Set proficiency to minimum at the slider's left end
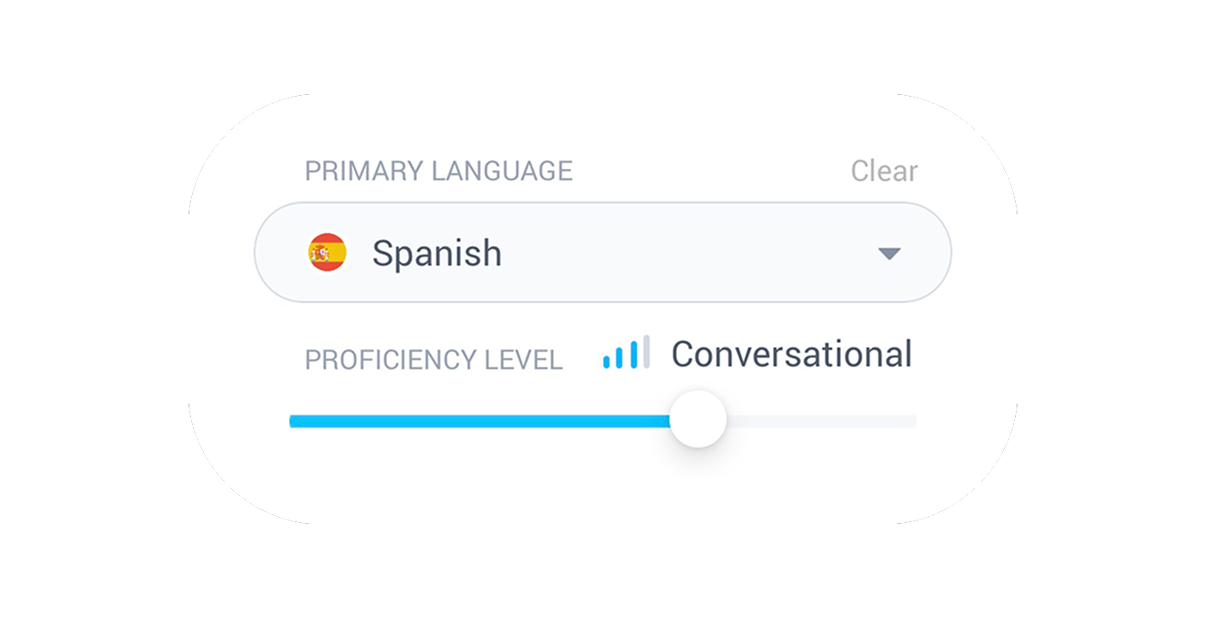Screen dimensions: 1206x642 tap(294, 421)
